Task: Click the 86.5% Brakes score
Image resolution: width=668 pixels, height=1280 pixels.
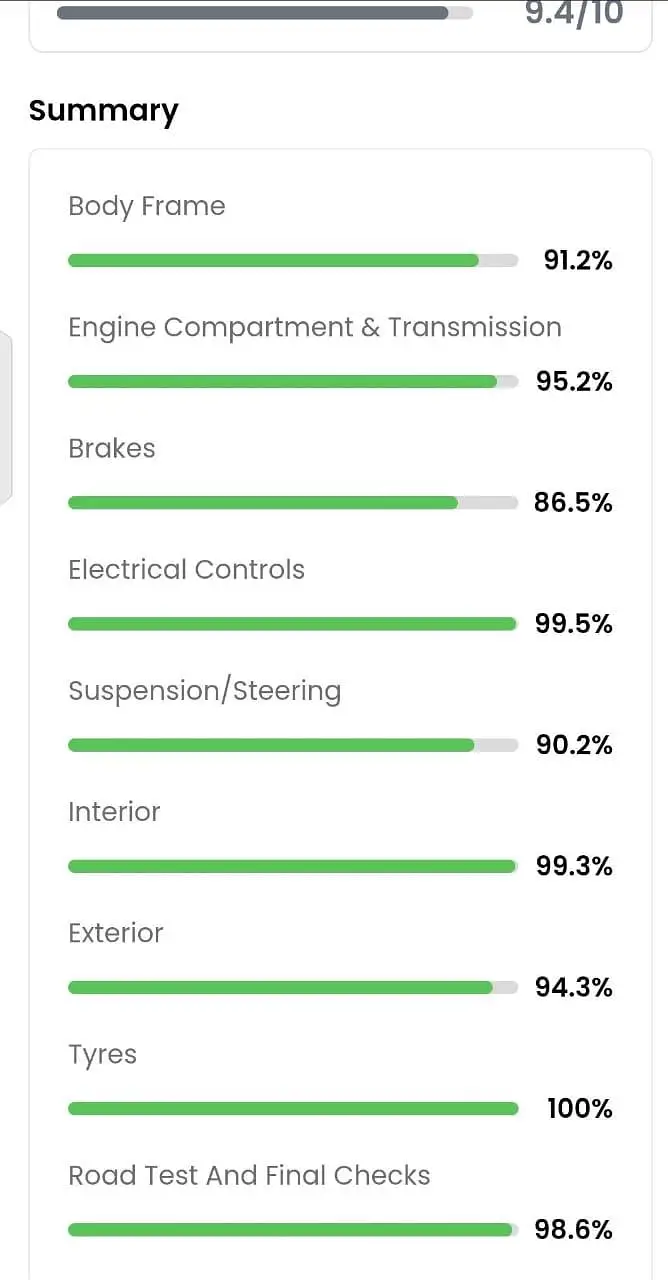Action: (573, 503)
